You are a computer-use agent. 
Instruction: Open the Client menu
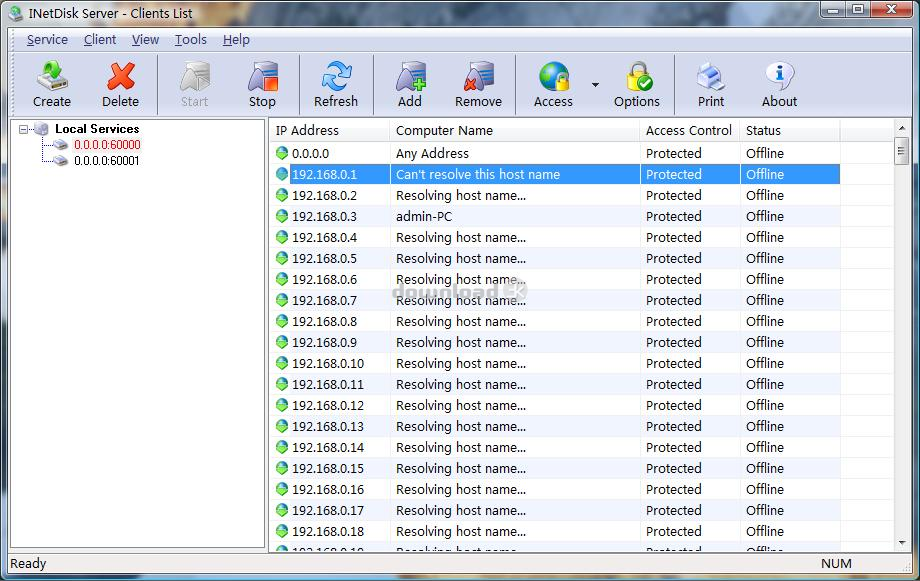click(x=100, y=40)
